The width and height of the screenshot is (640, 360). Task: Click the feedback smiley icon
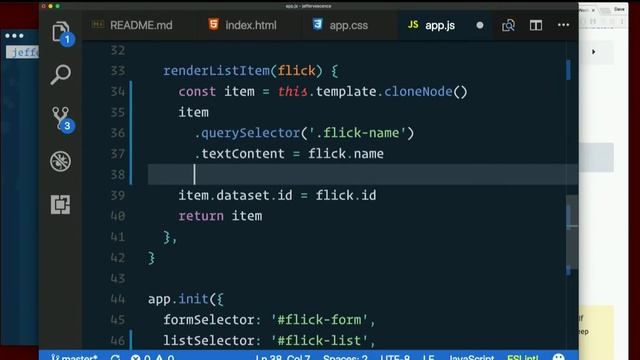[559, 358]
